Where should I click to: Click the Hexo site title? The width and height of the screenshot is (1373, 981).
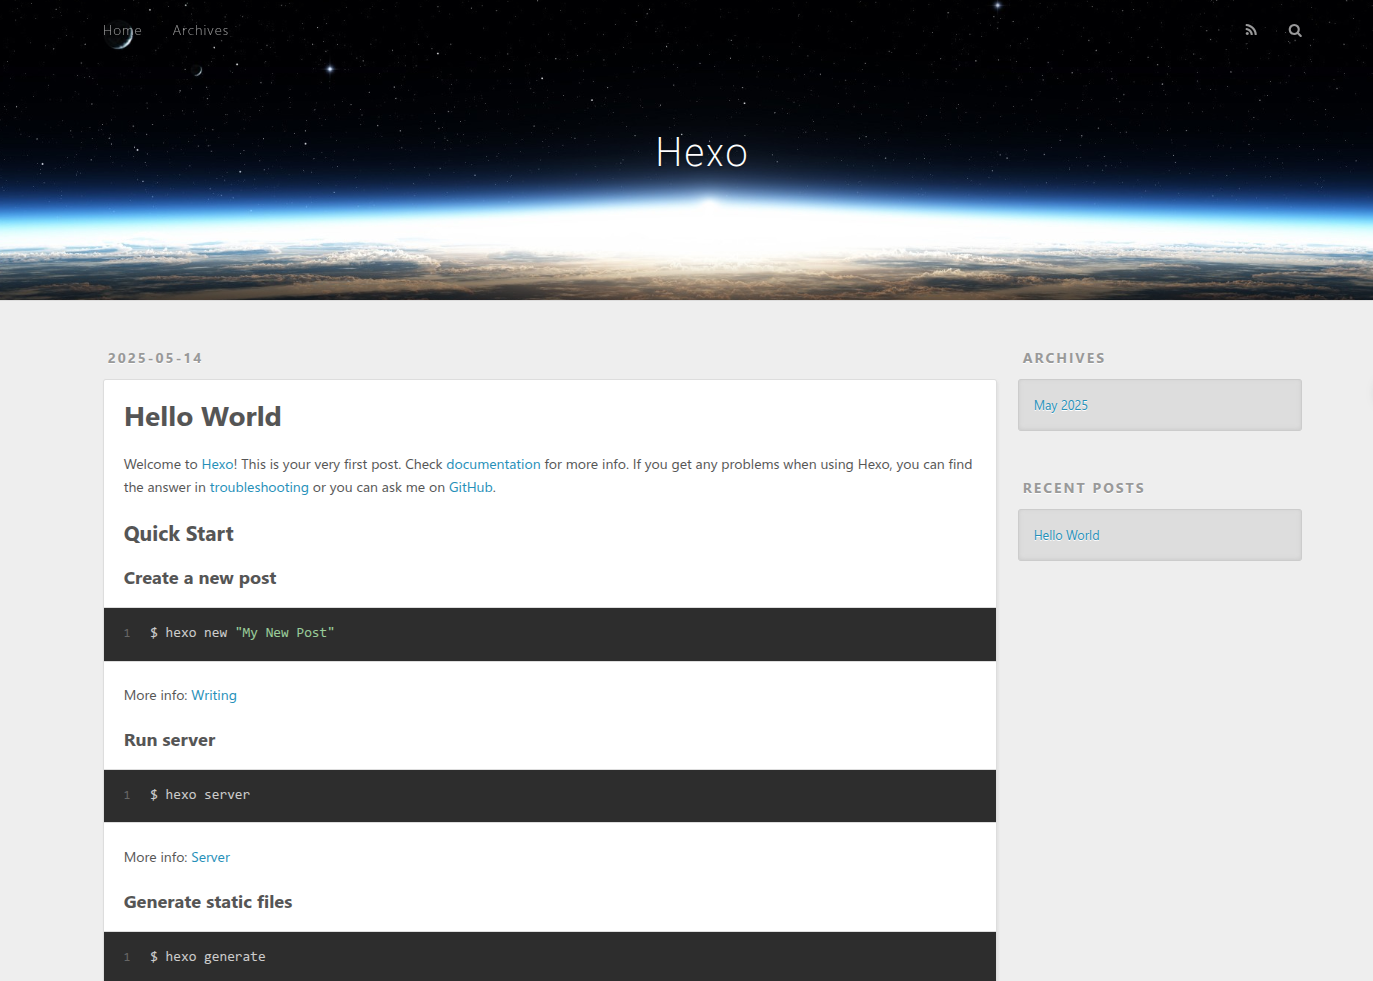click(x=701, y=153)
